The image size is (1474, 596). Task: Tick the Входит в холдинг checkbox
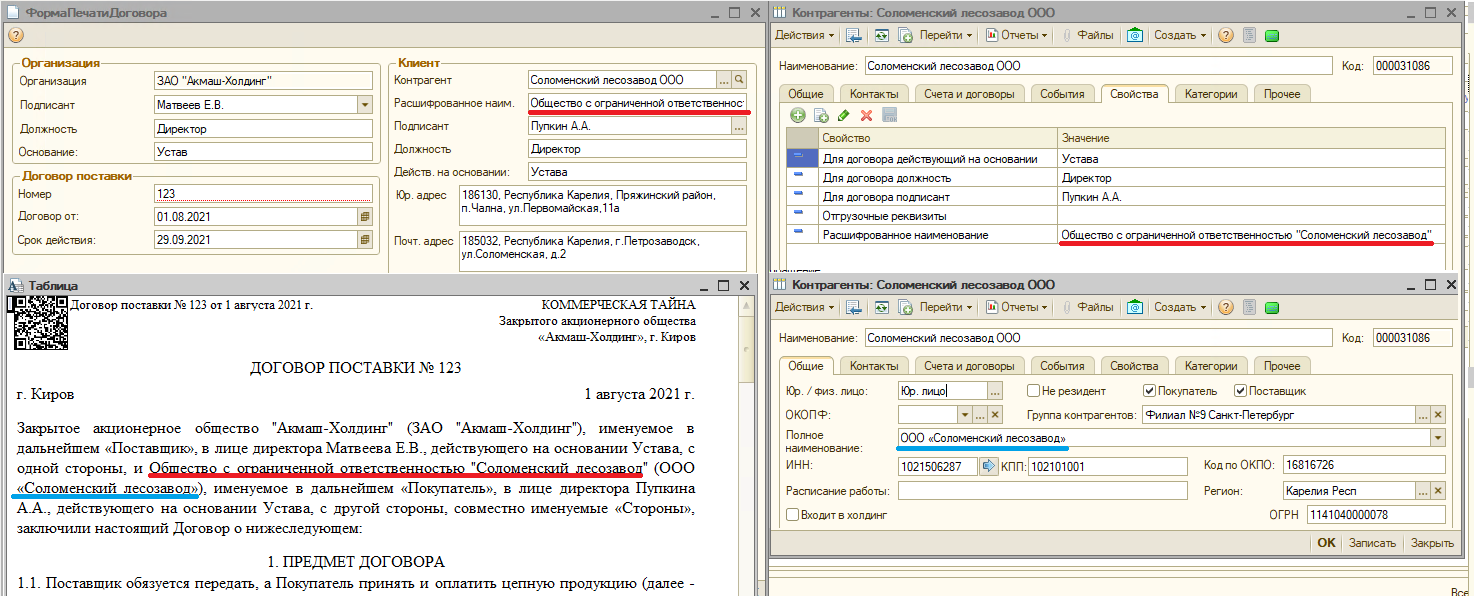(793, 515)
